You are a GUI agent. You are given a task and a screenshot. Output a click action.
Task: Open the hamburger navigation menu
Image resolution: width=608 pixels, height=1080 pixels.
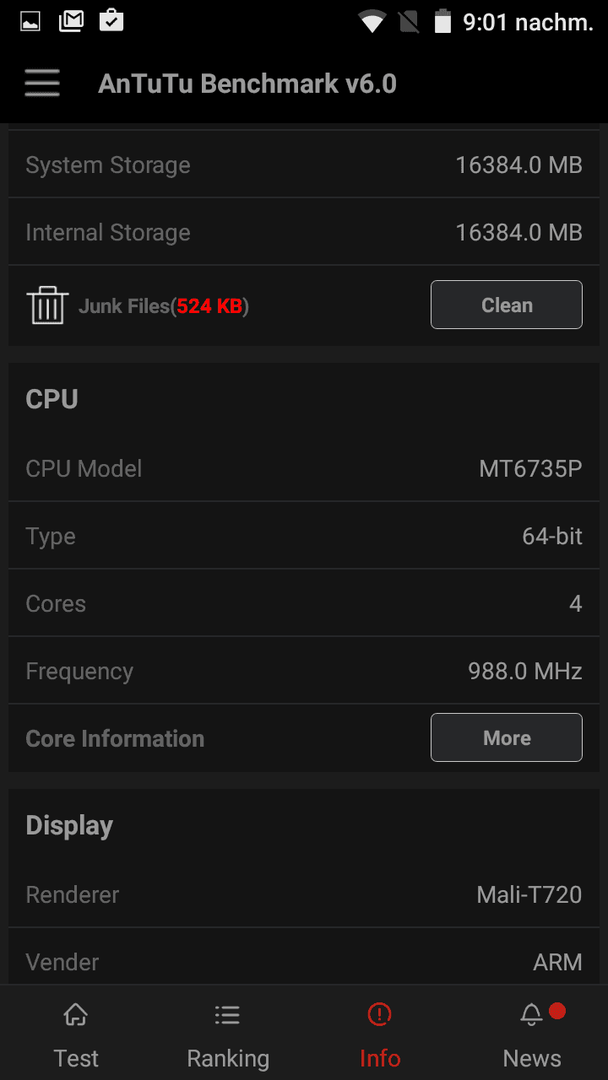click(x=42, y=84)
